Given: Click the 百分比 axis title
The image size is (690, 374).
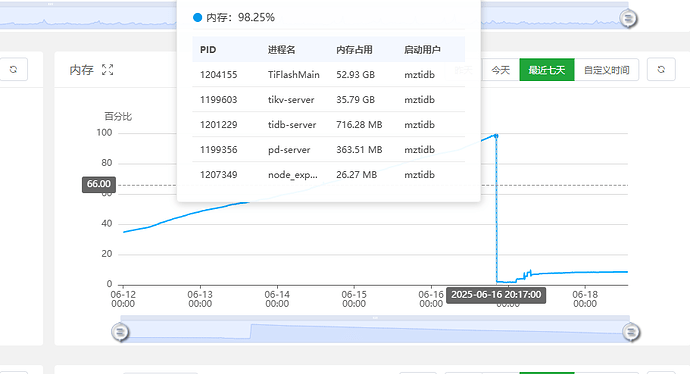Looking at the screenshot, I should 117,117.
